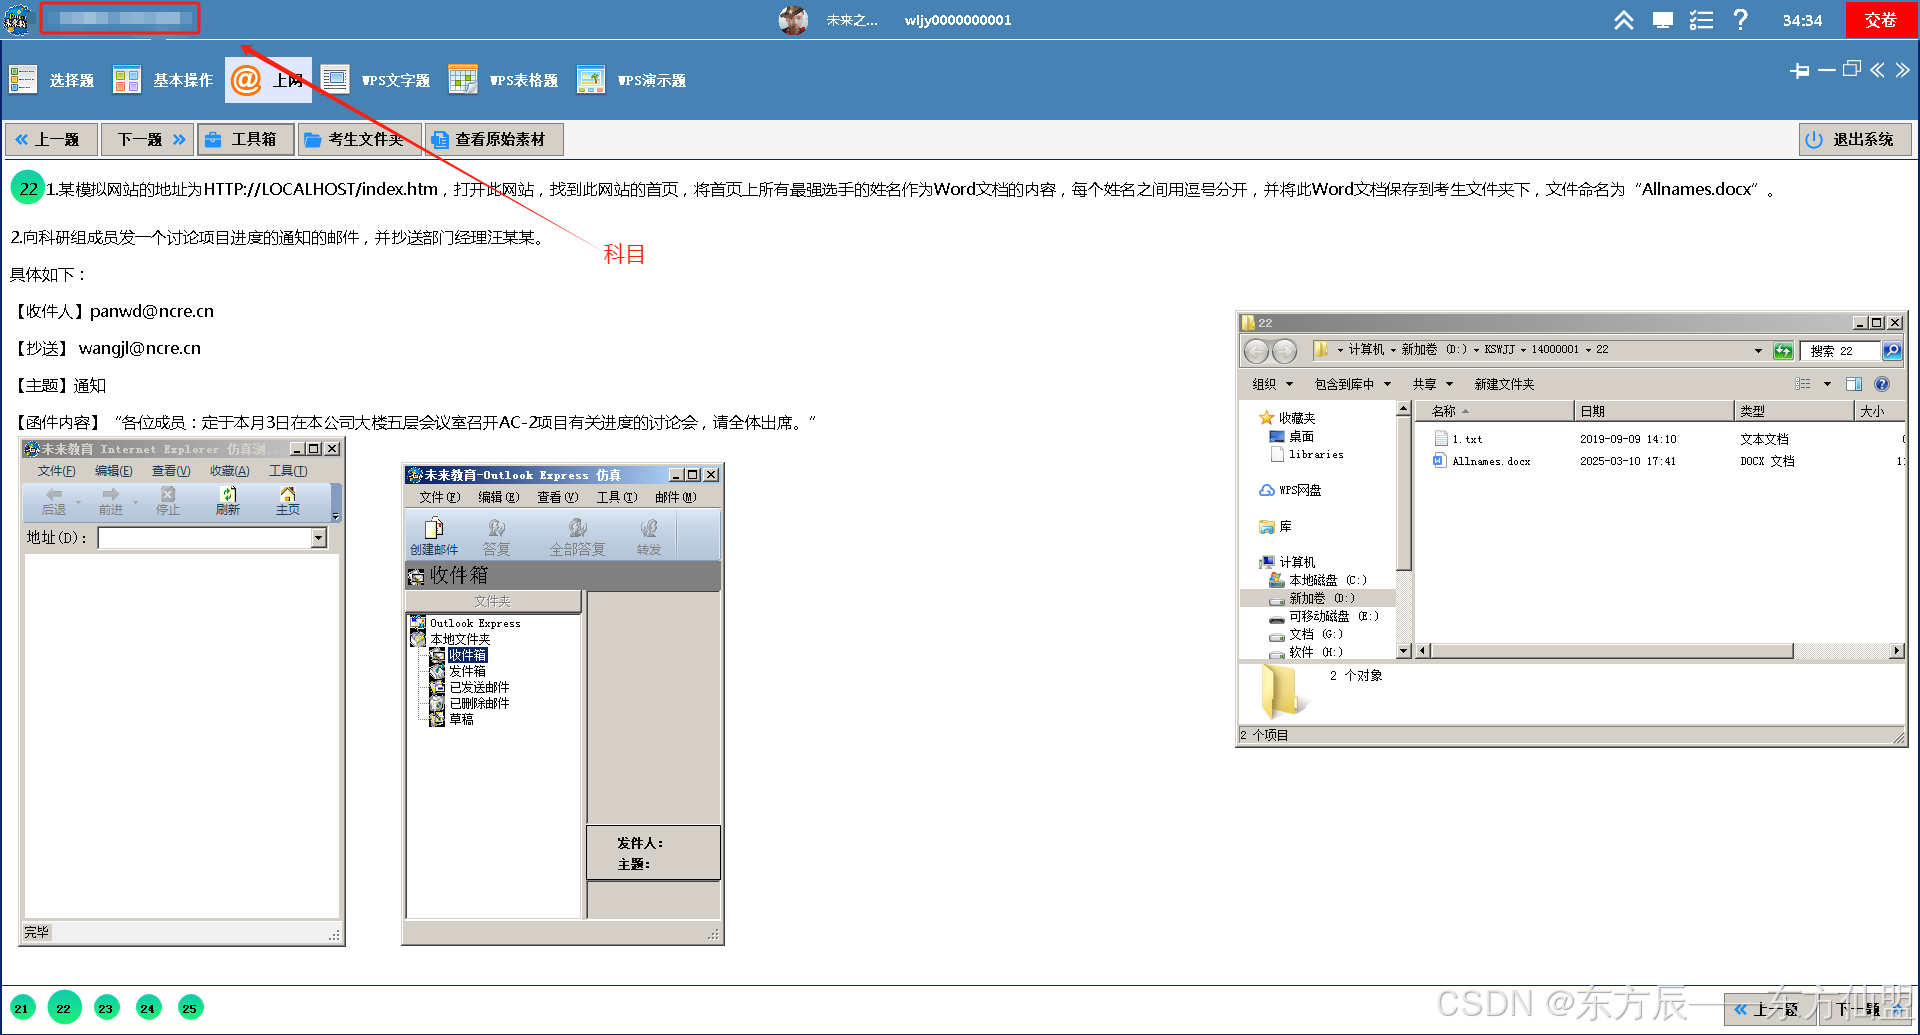
Task: Click the double right arrow icon top right
Action: pos(1902,69)
